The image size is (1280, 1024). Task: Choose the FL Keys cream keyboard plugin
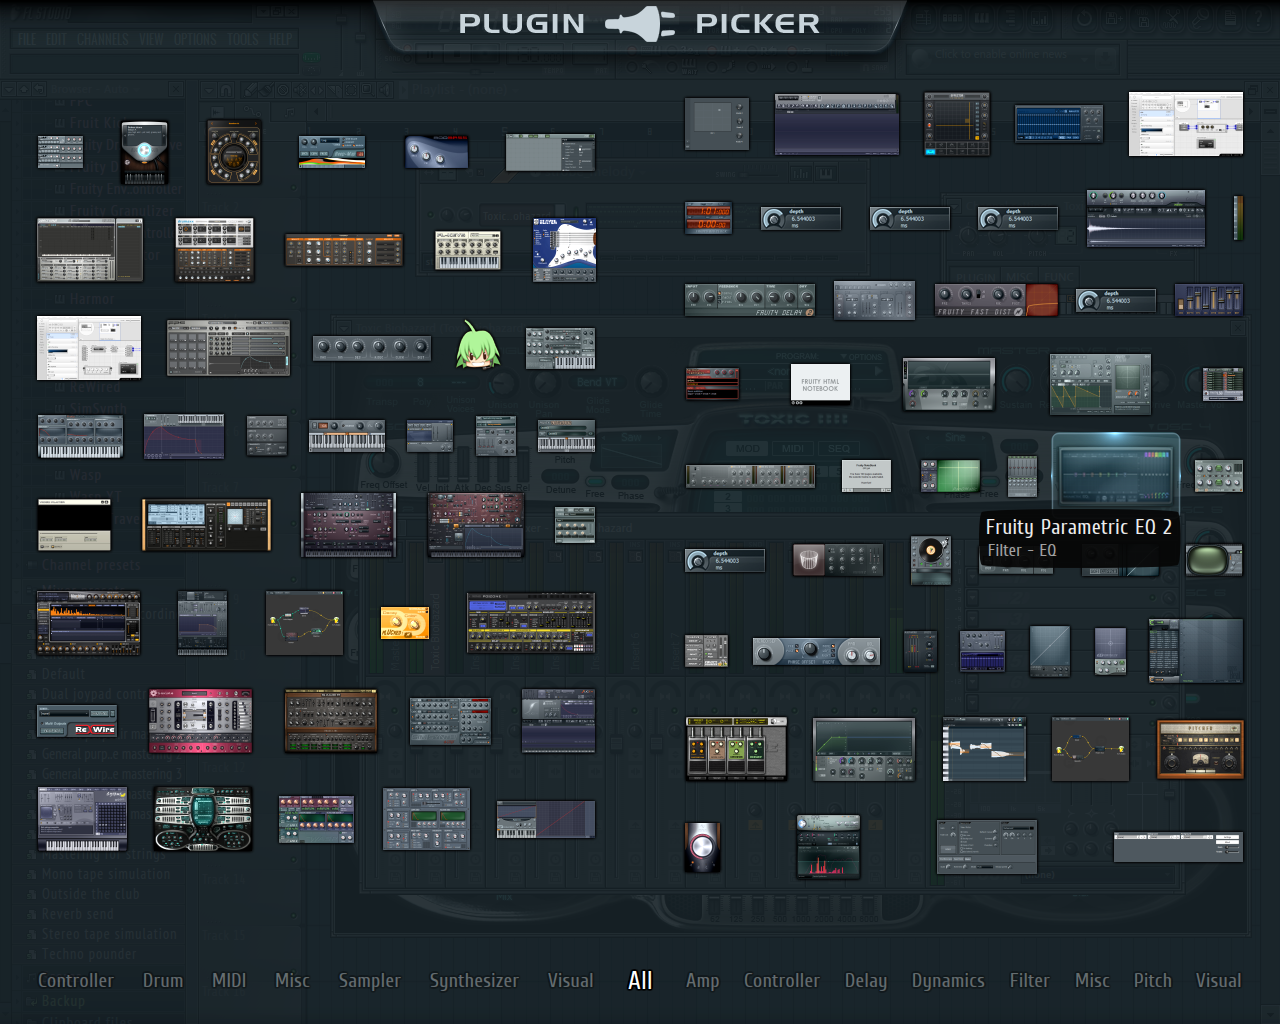tap(467, 250)
